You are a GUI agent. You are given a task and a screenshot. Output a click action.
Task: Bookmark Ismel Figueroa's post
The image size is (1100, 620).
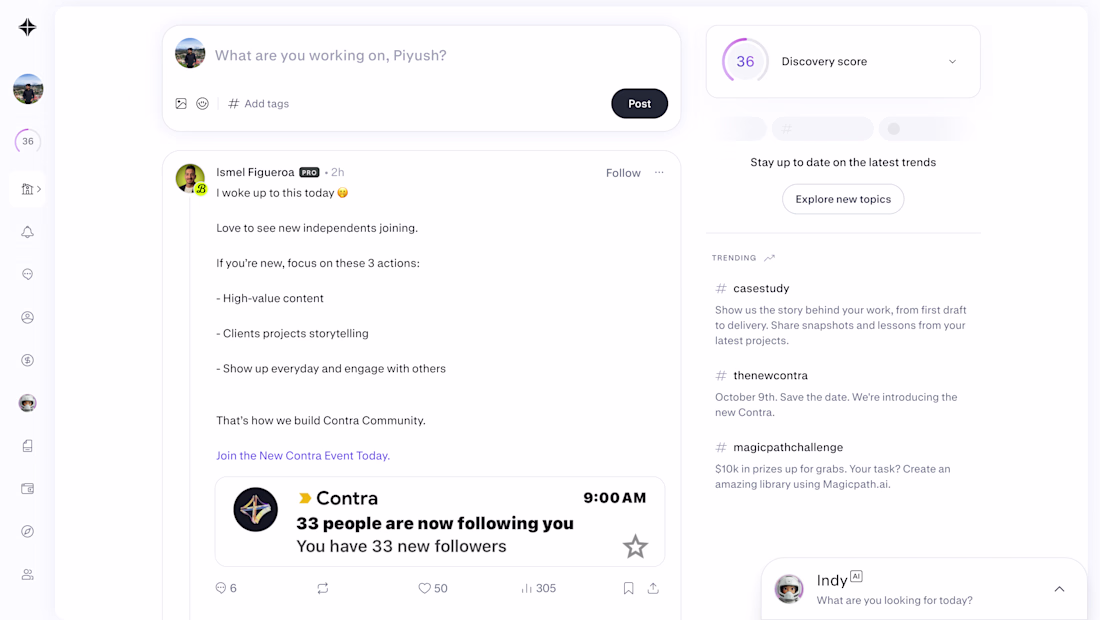click(628, 589)
